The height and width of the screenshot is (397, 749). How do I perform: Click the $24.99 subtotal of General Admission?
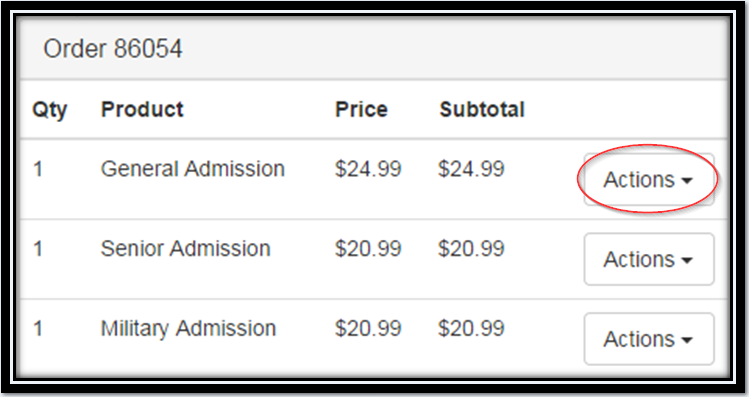tap(471, 169)
